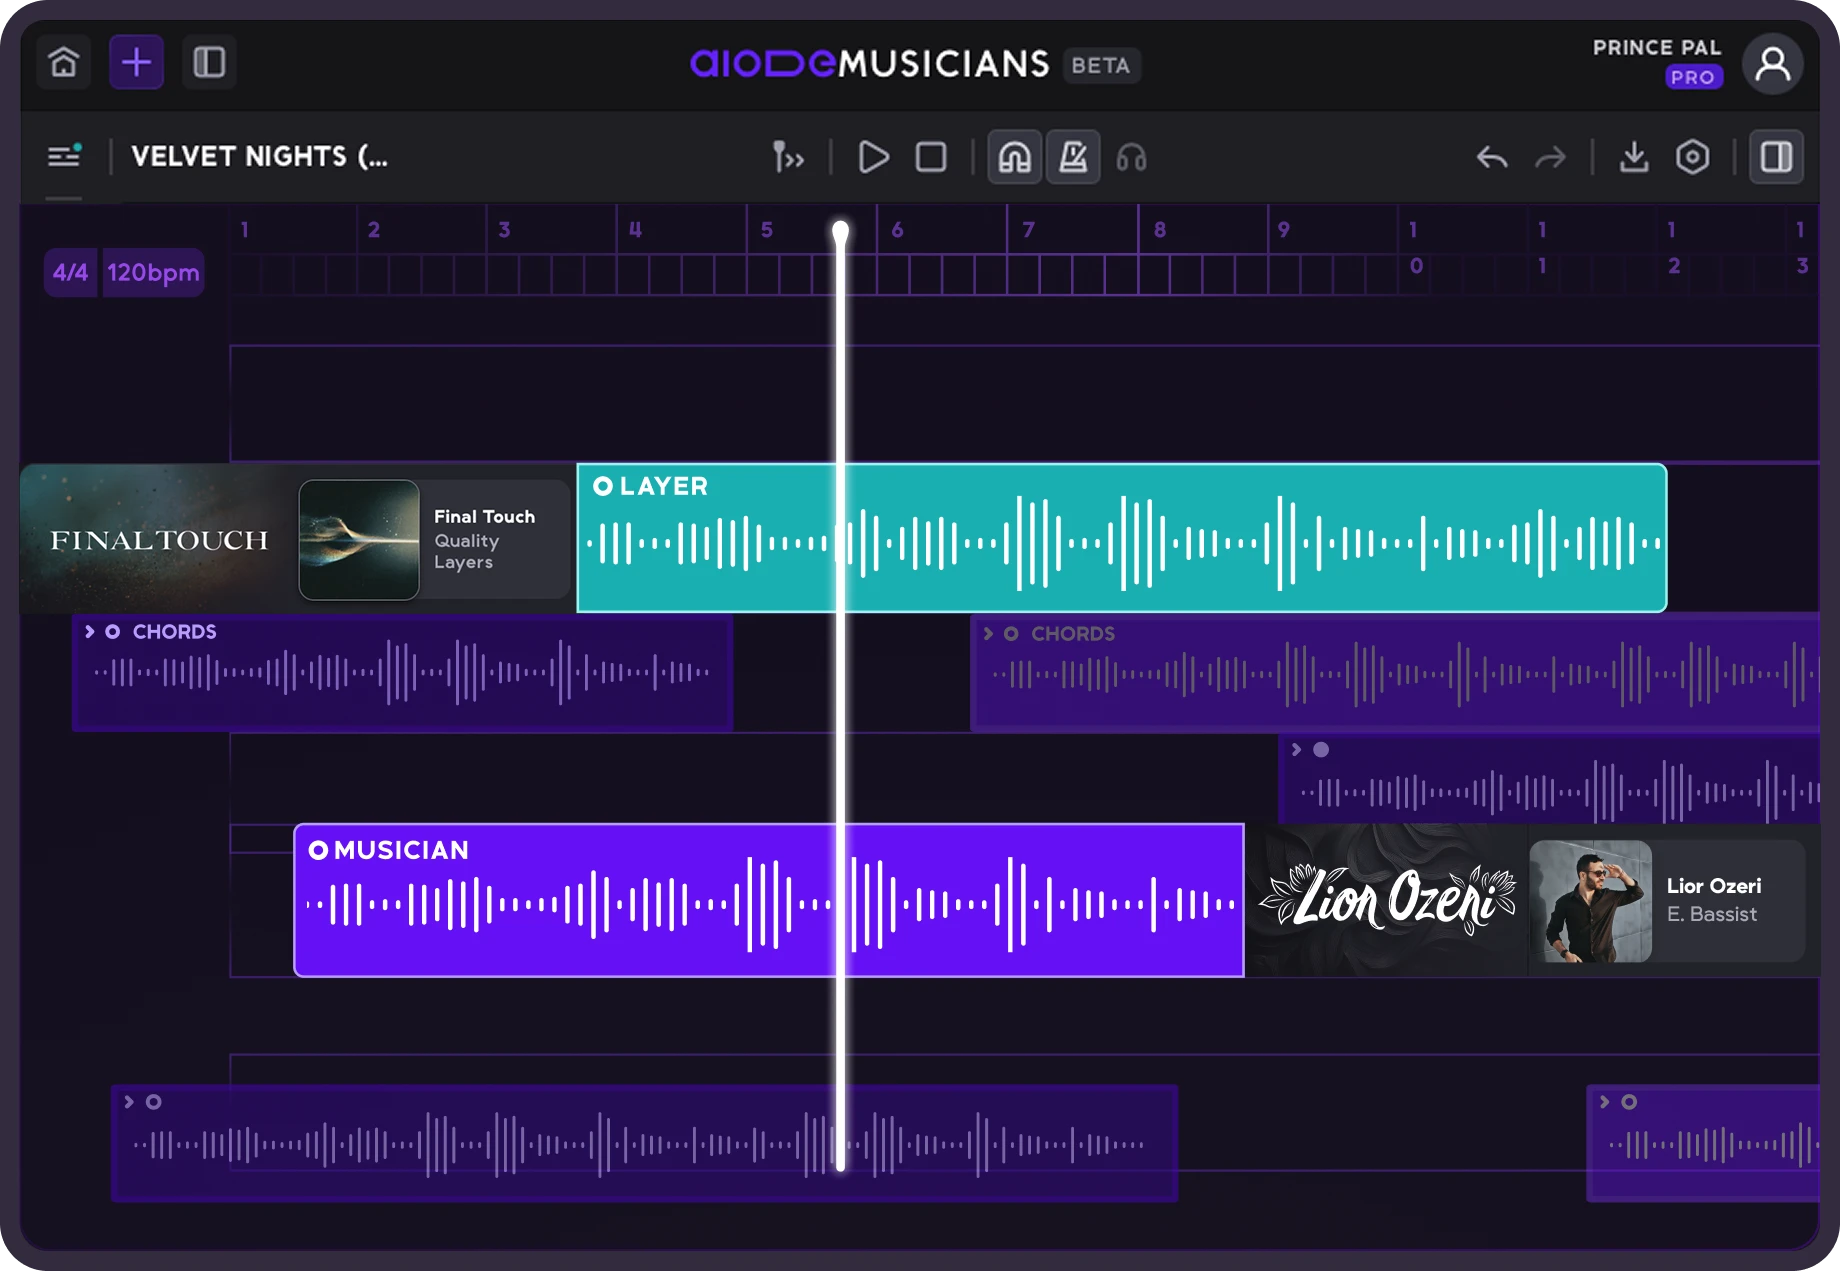
Task: Select the Lior Ozeri E. Bassist card
Action: [1666, 901]
